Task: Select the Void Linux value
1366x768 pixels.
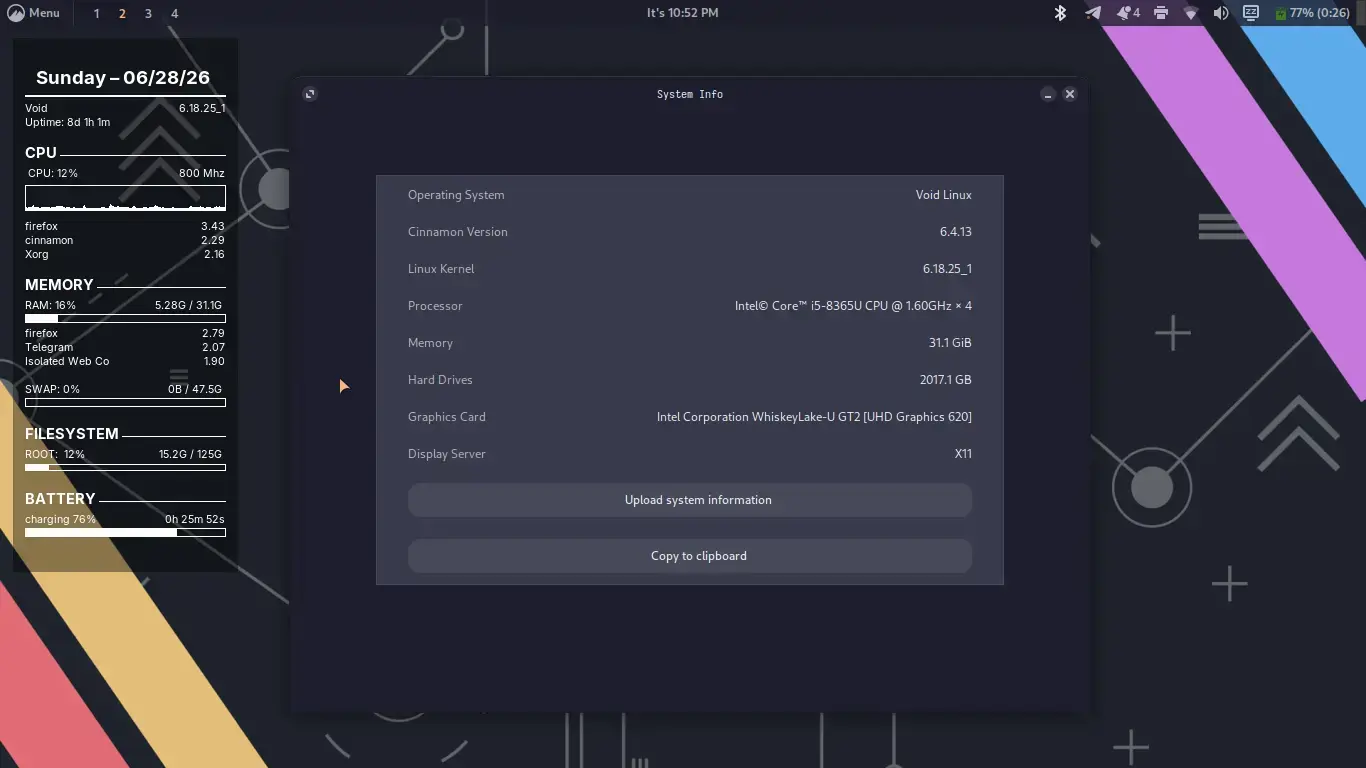Action: [x=944, y=195]
